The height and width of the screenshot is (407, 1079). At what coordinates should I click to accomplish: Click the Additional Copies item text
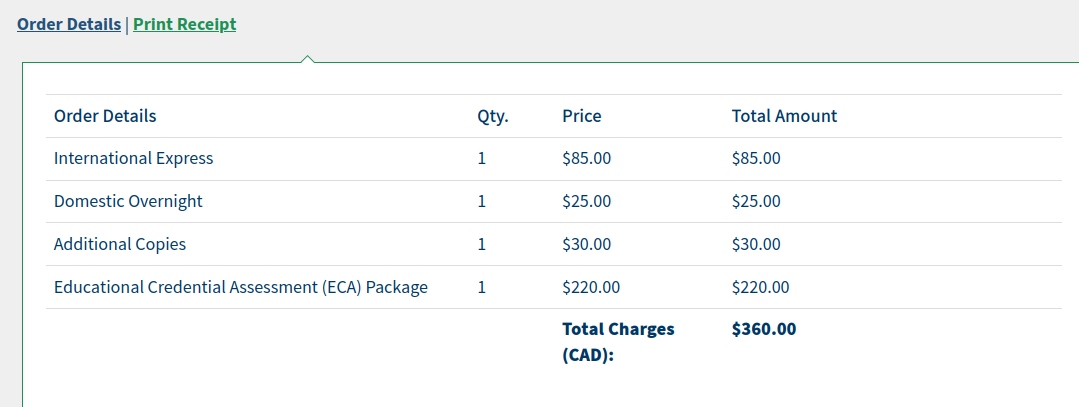point(120,244)
